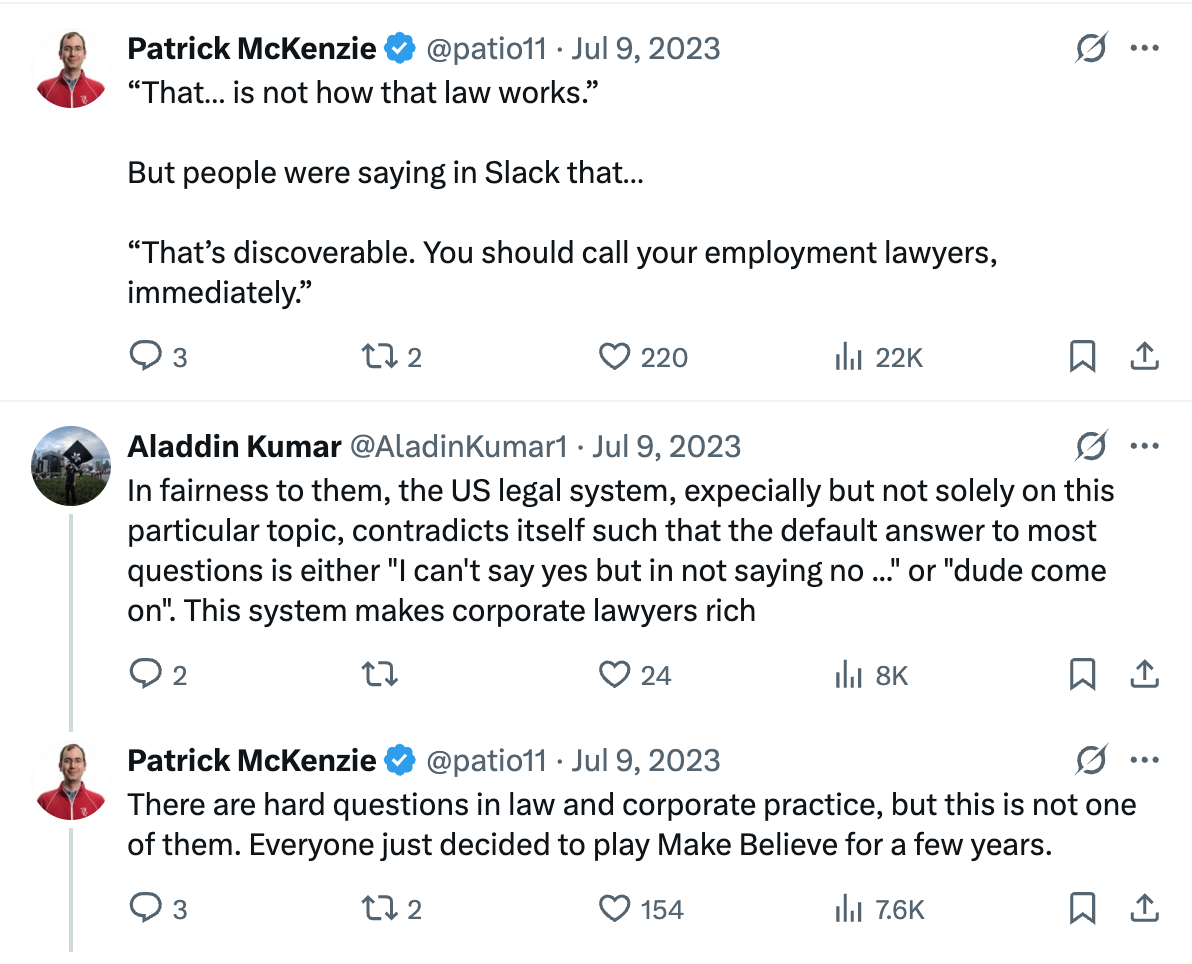
Task: Open the @AladinKumar1 profile handle
Action: pos(458,446)
